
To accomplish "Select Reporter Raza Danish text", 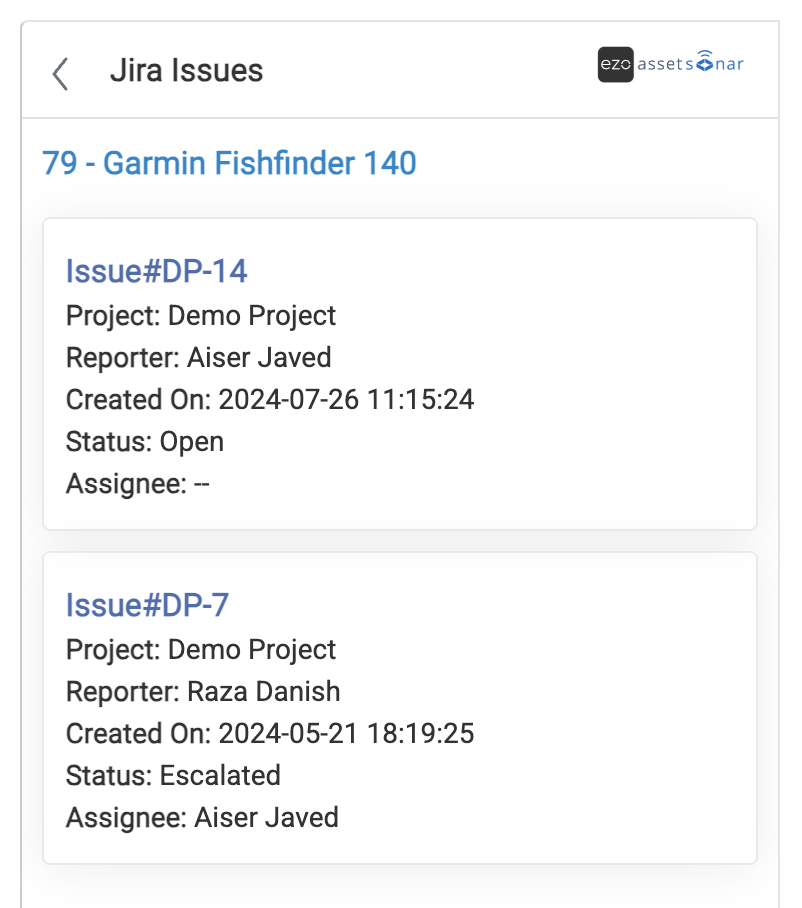I will tap(203, 692).
